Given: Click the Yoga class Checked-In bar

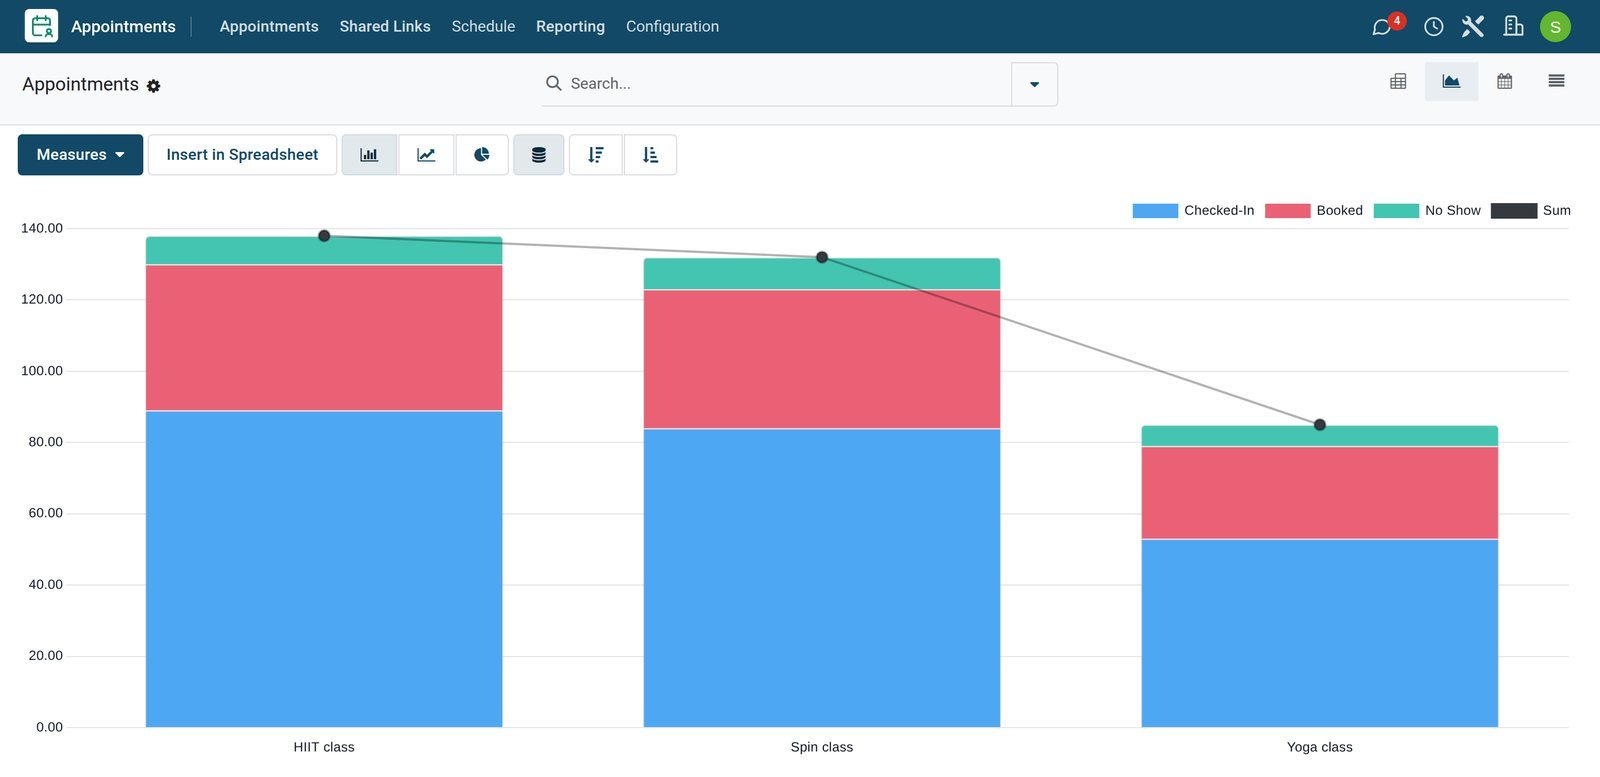Looking at the screenshot, I should click(x=1320, y=633).
